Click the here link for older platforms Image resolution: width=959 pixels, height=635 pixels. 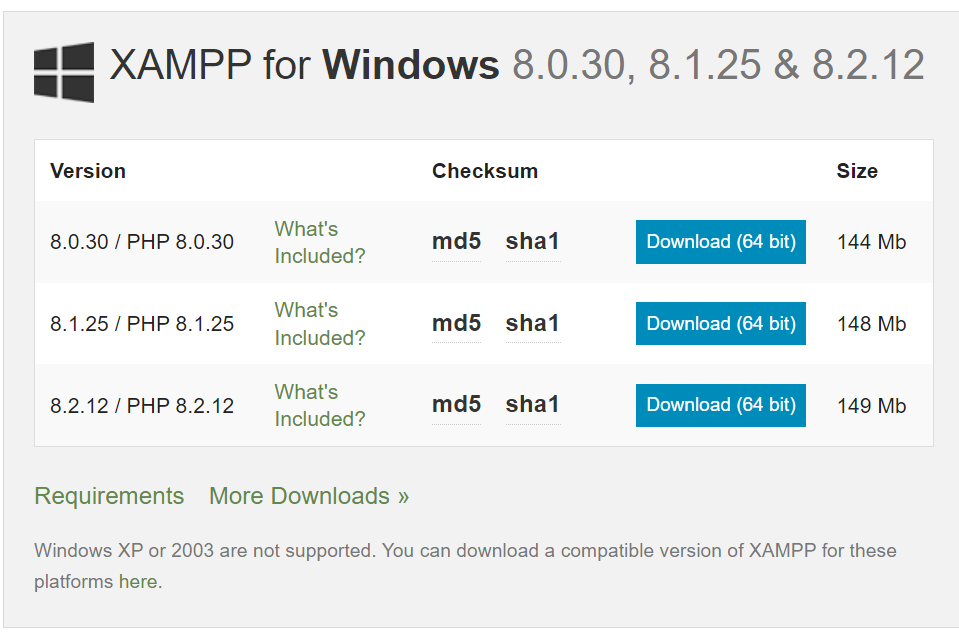tap(138, 581)
